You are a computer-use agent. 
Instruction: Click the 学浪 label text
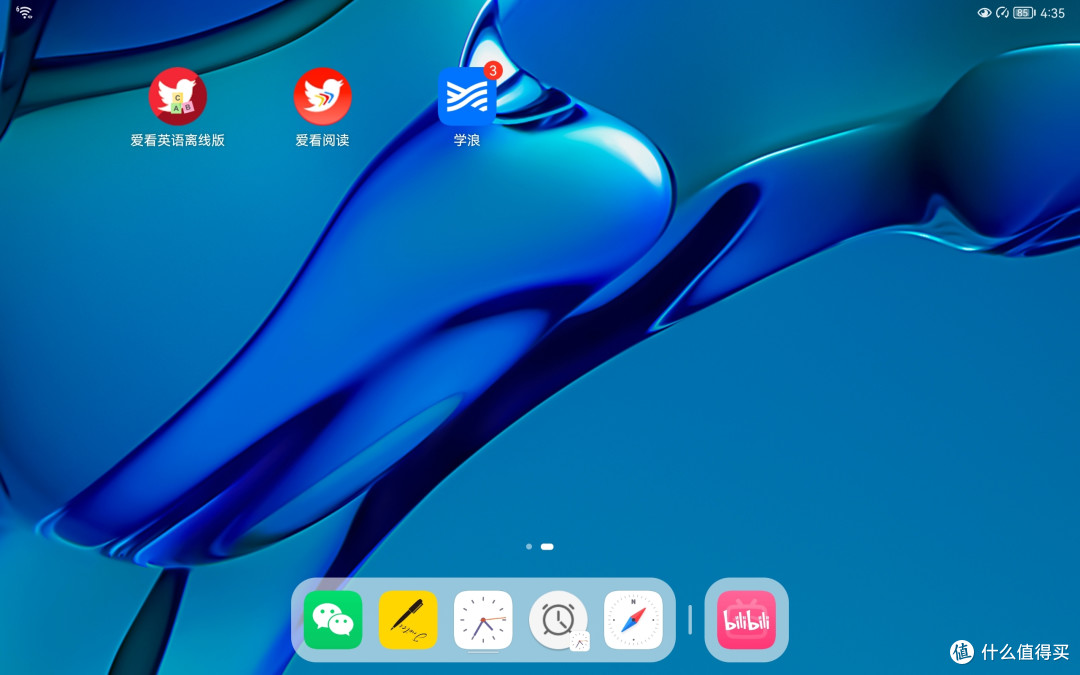[467, 140]
